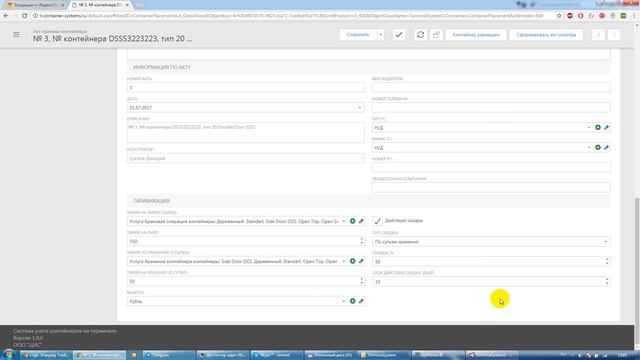Screen dimensions: 640x360
Task: Bookmark page with the star icon
Action: coord(559,16)
